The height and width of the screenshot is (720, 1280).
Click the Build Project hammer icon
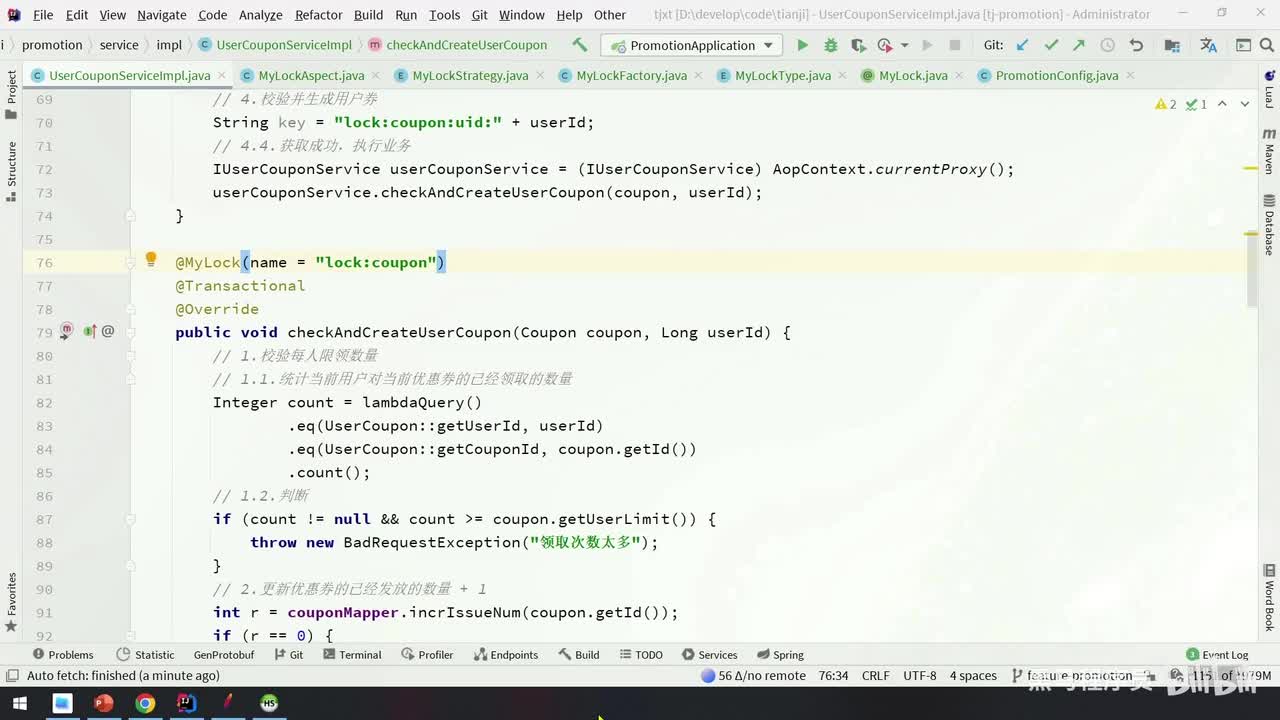(x=580, y=45)
